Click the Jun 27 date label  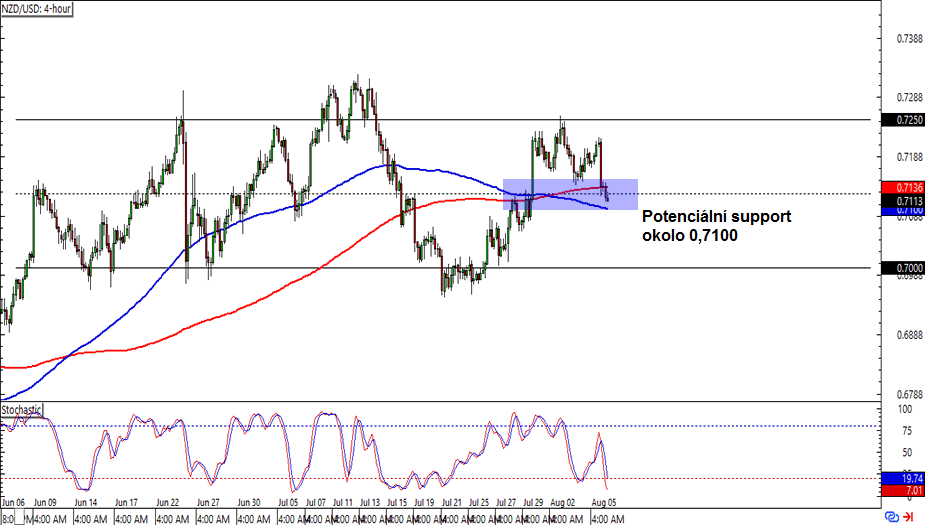tap(208, 503)
